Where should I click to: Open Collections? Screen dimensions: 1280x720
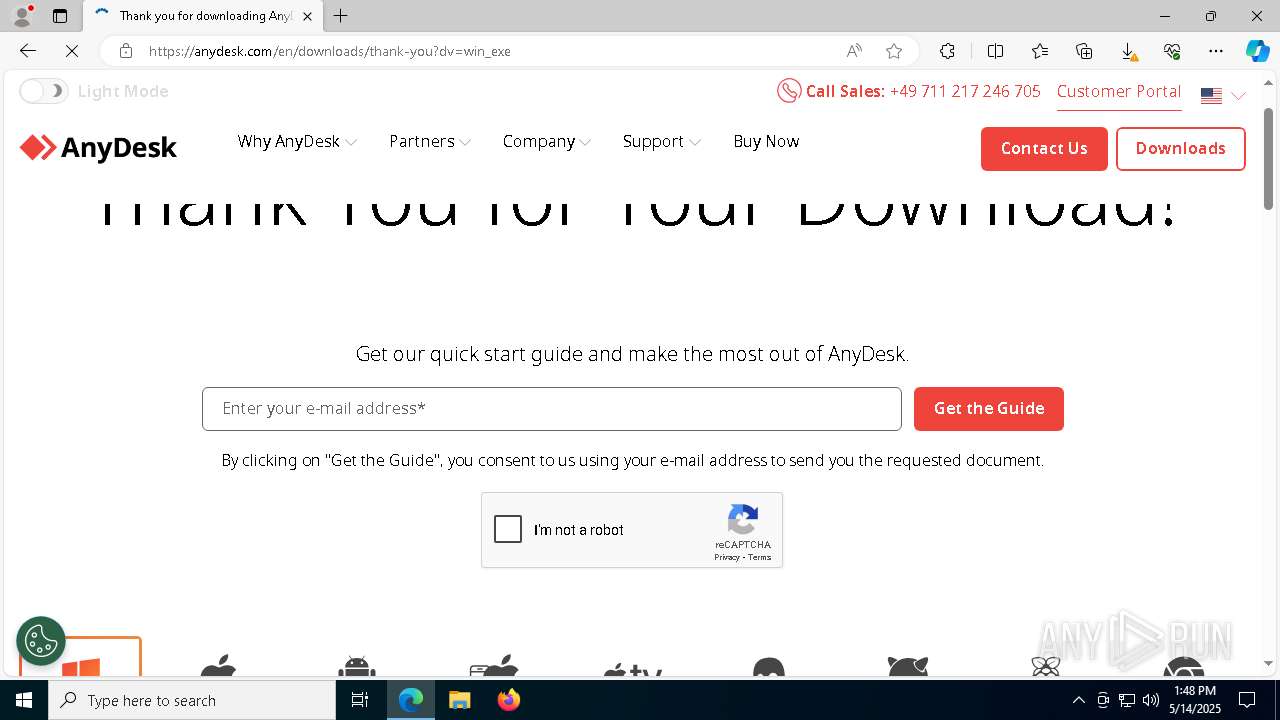pyautogui.click(x=1084, y=51)
